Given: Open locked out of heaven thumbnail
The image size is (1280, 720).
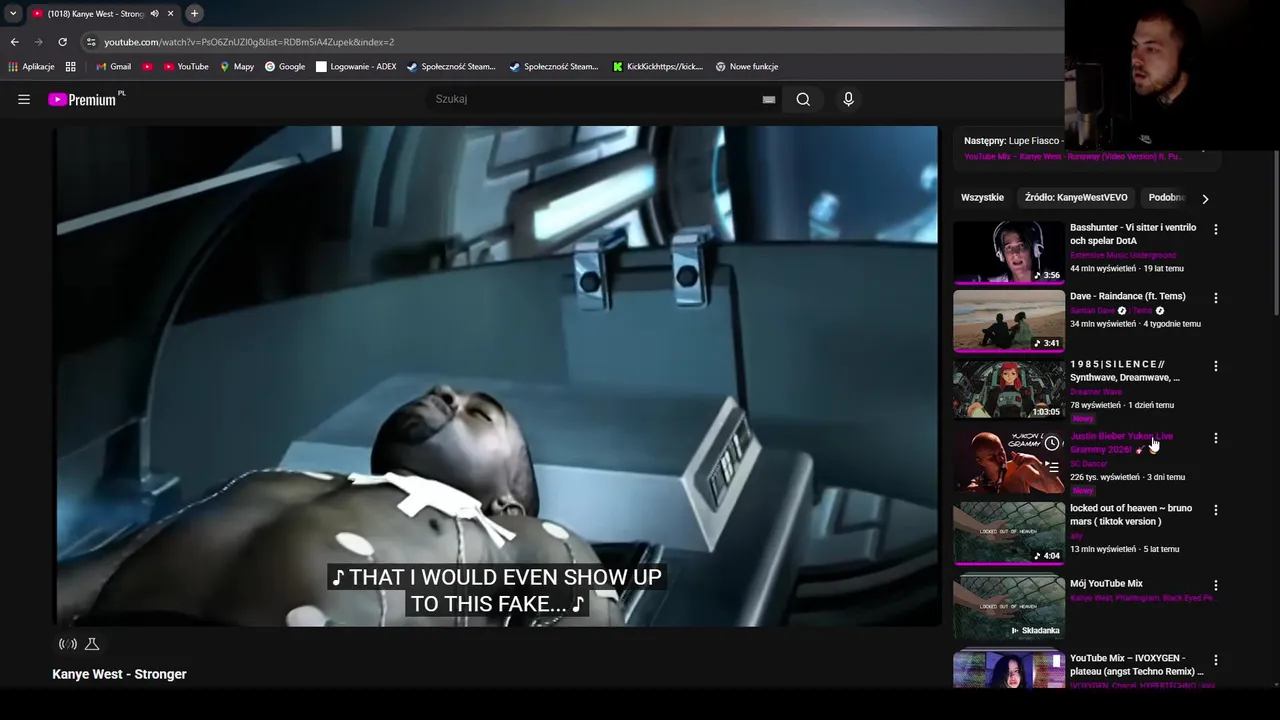Looking at the screenshot, I should tap(1009, 533).
